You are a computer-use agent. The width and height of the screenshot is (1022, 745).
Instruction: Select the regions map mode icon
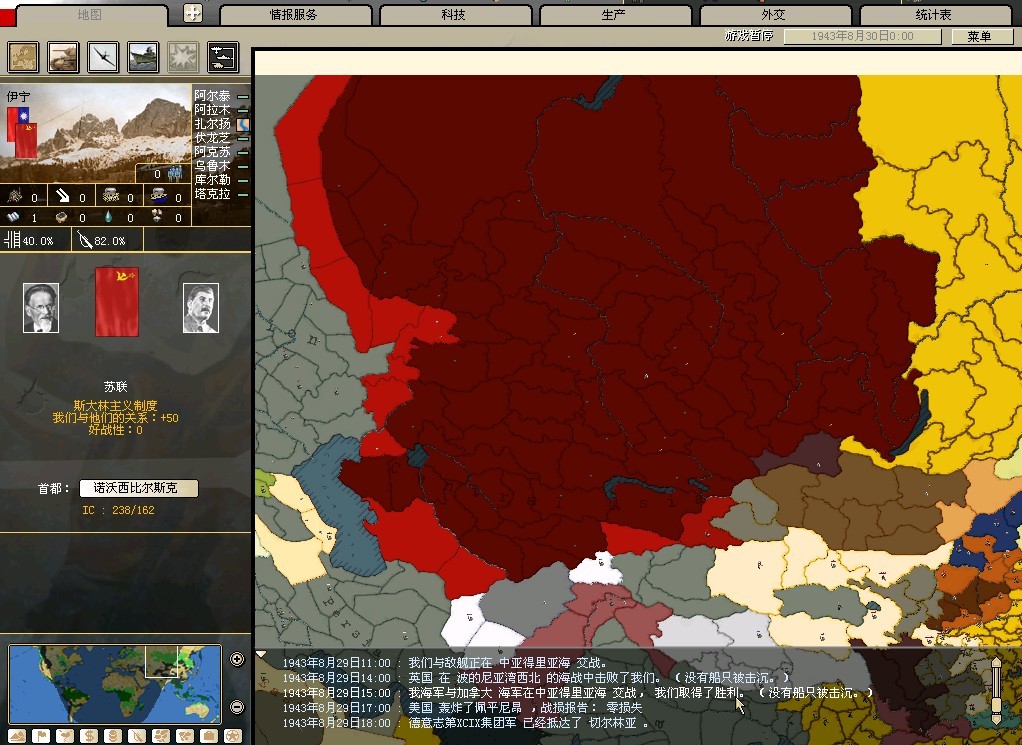click(161, 736)
